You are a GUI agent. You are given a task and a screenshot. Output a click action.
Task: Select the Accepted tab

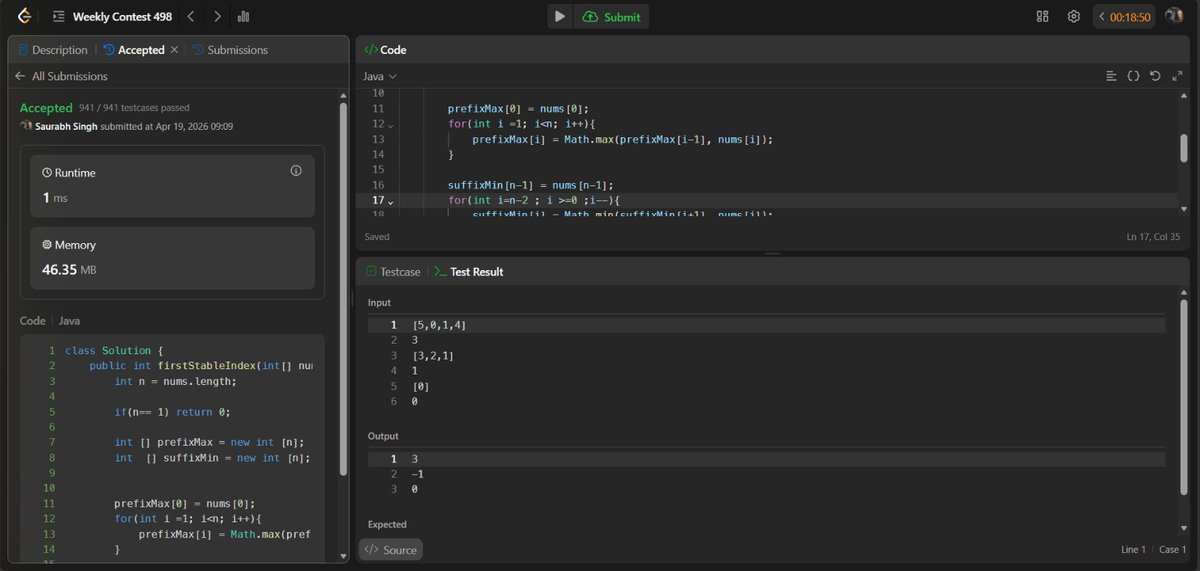[134, 50]
